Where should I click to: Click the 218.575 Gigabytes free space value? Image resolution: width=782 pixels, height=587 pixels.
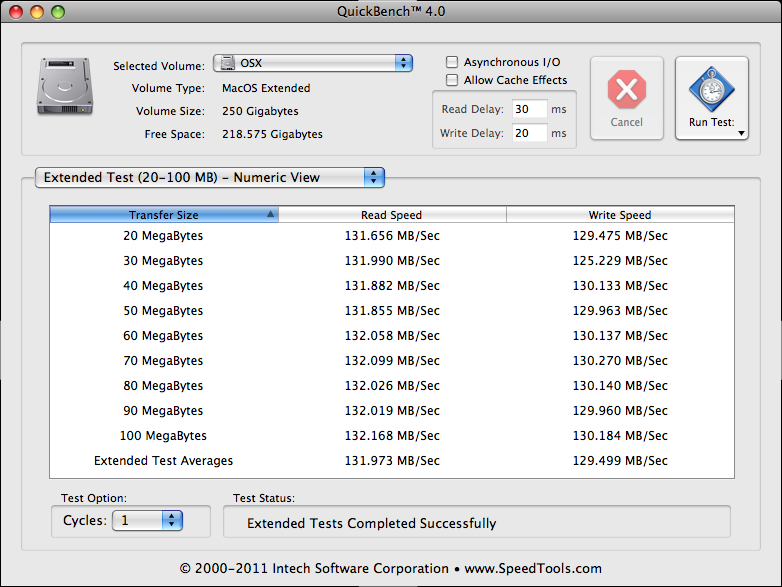[272, 134]
